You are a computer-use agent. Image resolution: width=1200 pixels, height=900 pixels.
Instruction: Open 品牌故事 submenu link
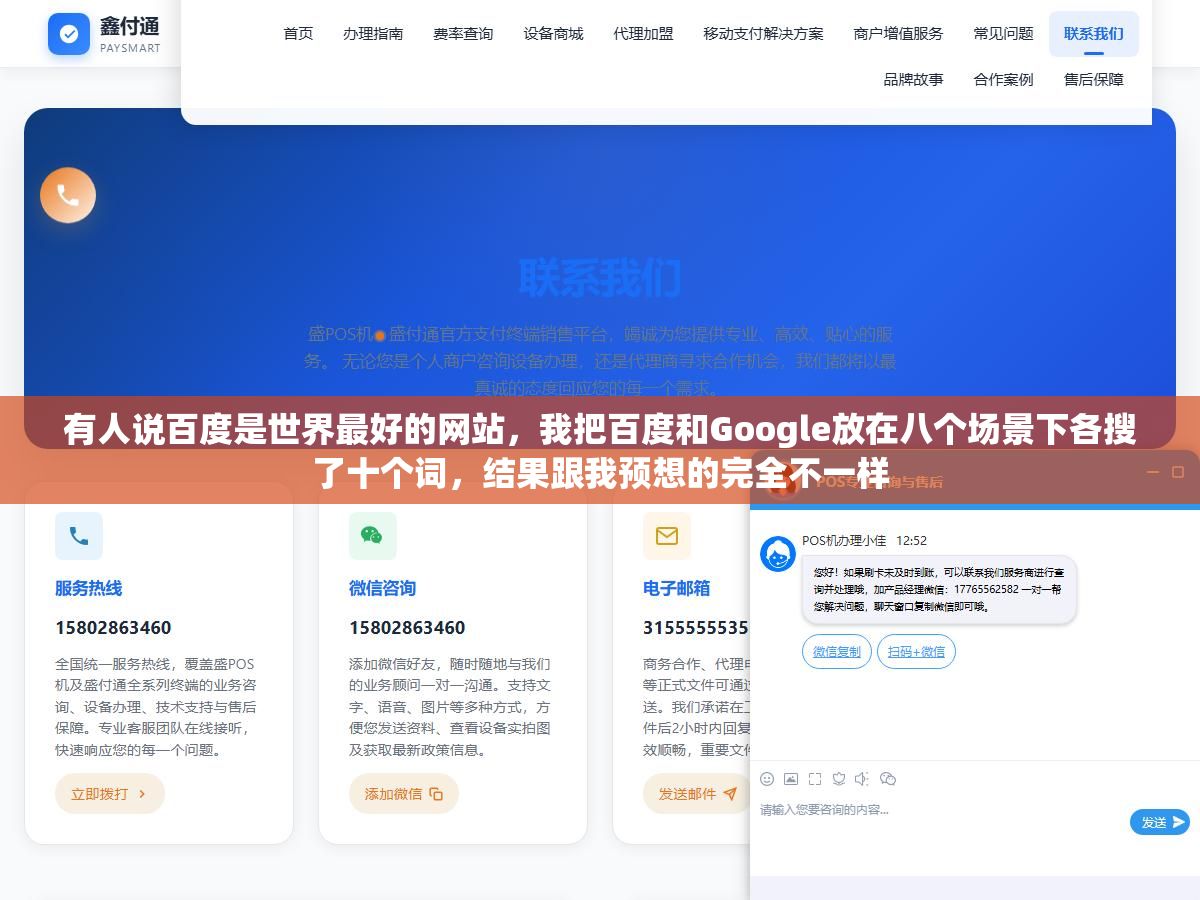(x=913, y=79)
